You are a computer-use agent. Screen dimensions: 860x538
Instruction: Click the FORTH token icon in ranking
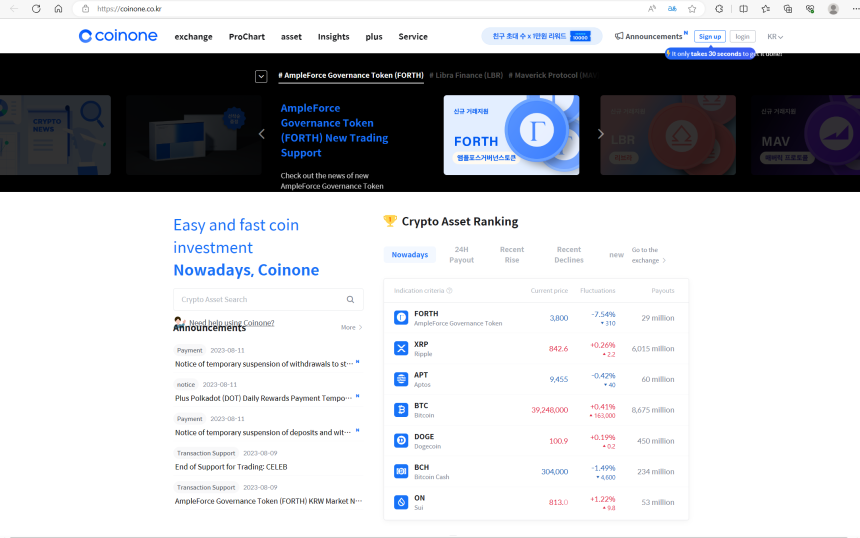401,317
